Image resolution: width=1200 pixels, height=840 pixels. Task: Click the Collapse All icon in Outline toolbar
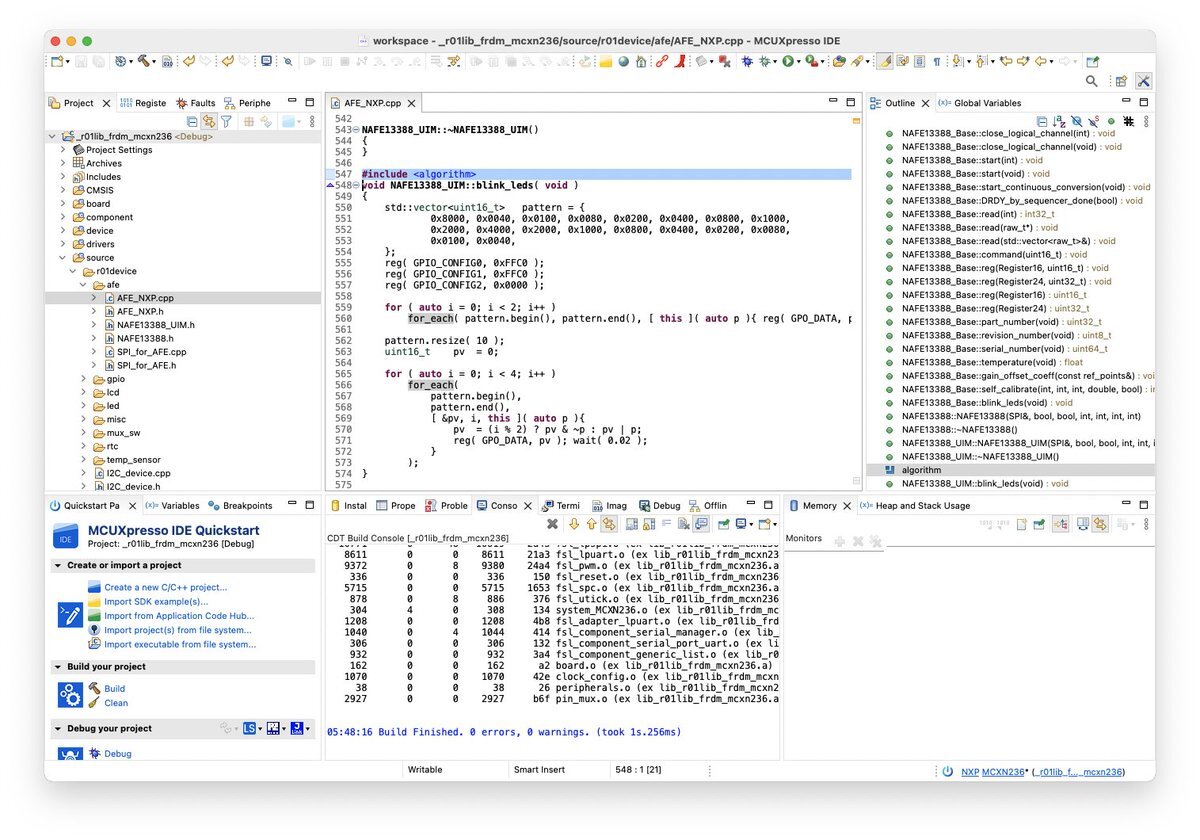[1042, 122]
